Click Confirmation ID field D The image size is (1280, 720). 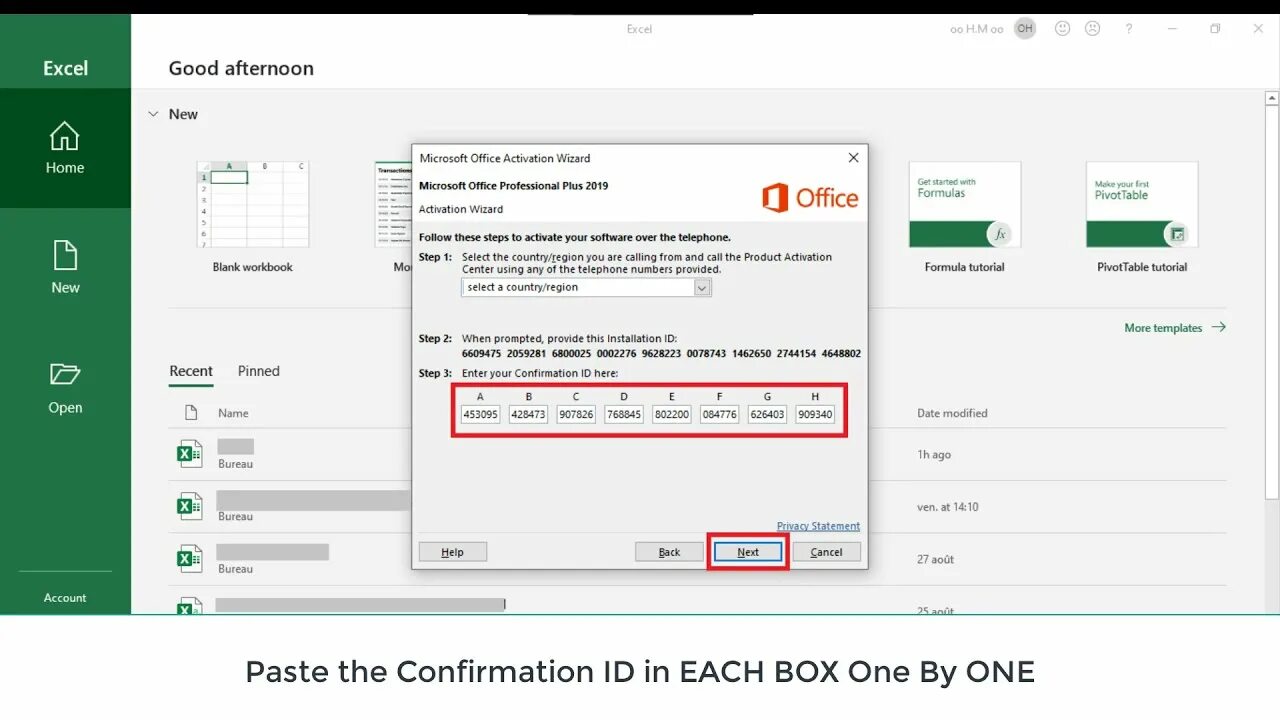click(624, 414)
